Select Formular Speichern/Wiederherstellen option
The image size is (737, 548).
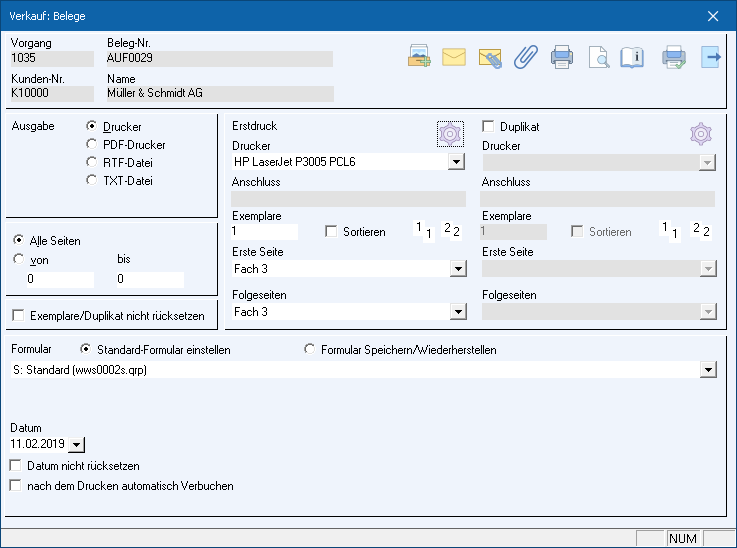(311, 350)
